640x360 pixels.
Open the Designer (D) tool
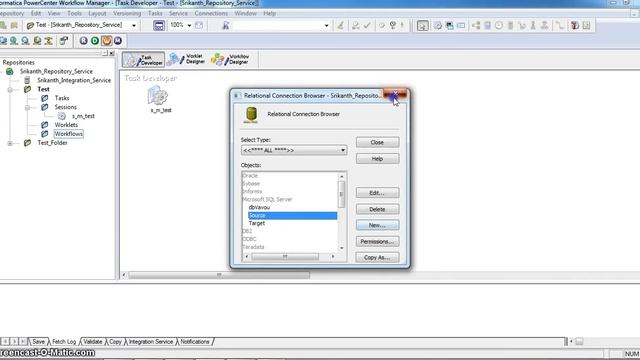pyautogui.click(x=95, y=40)
